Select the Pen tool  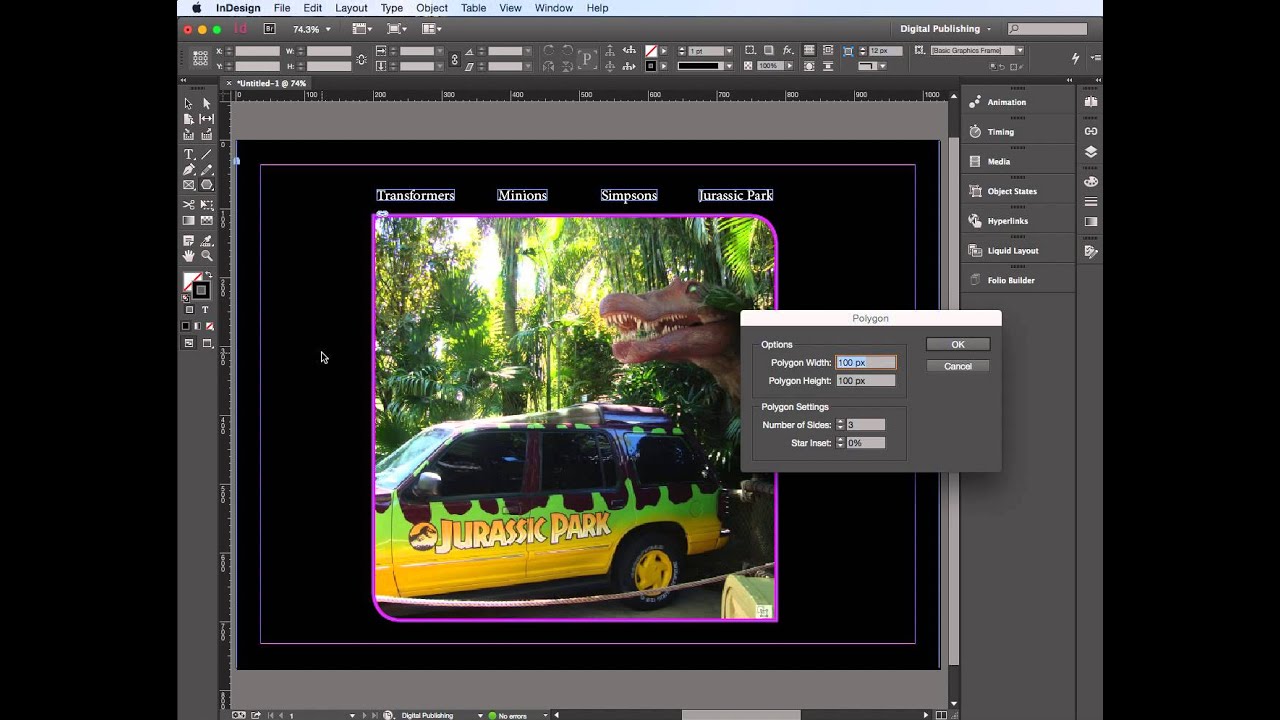tap(188, 170)
